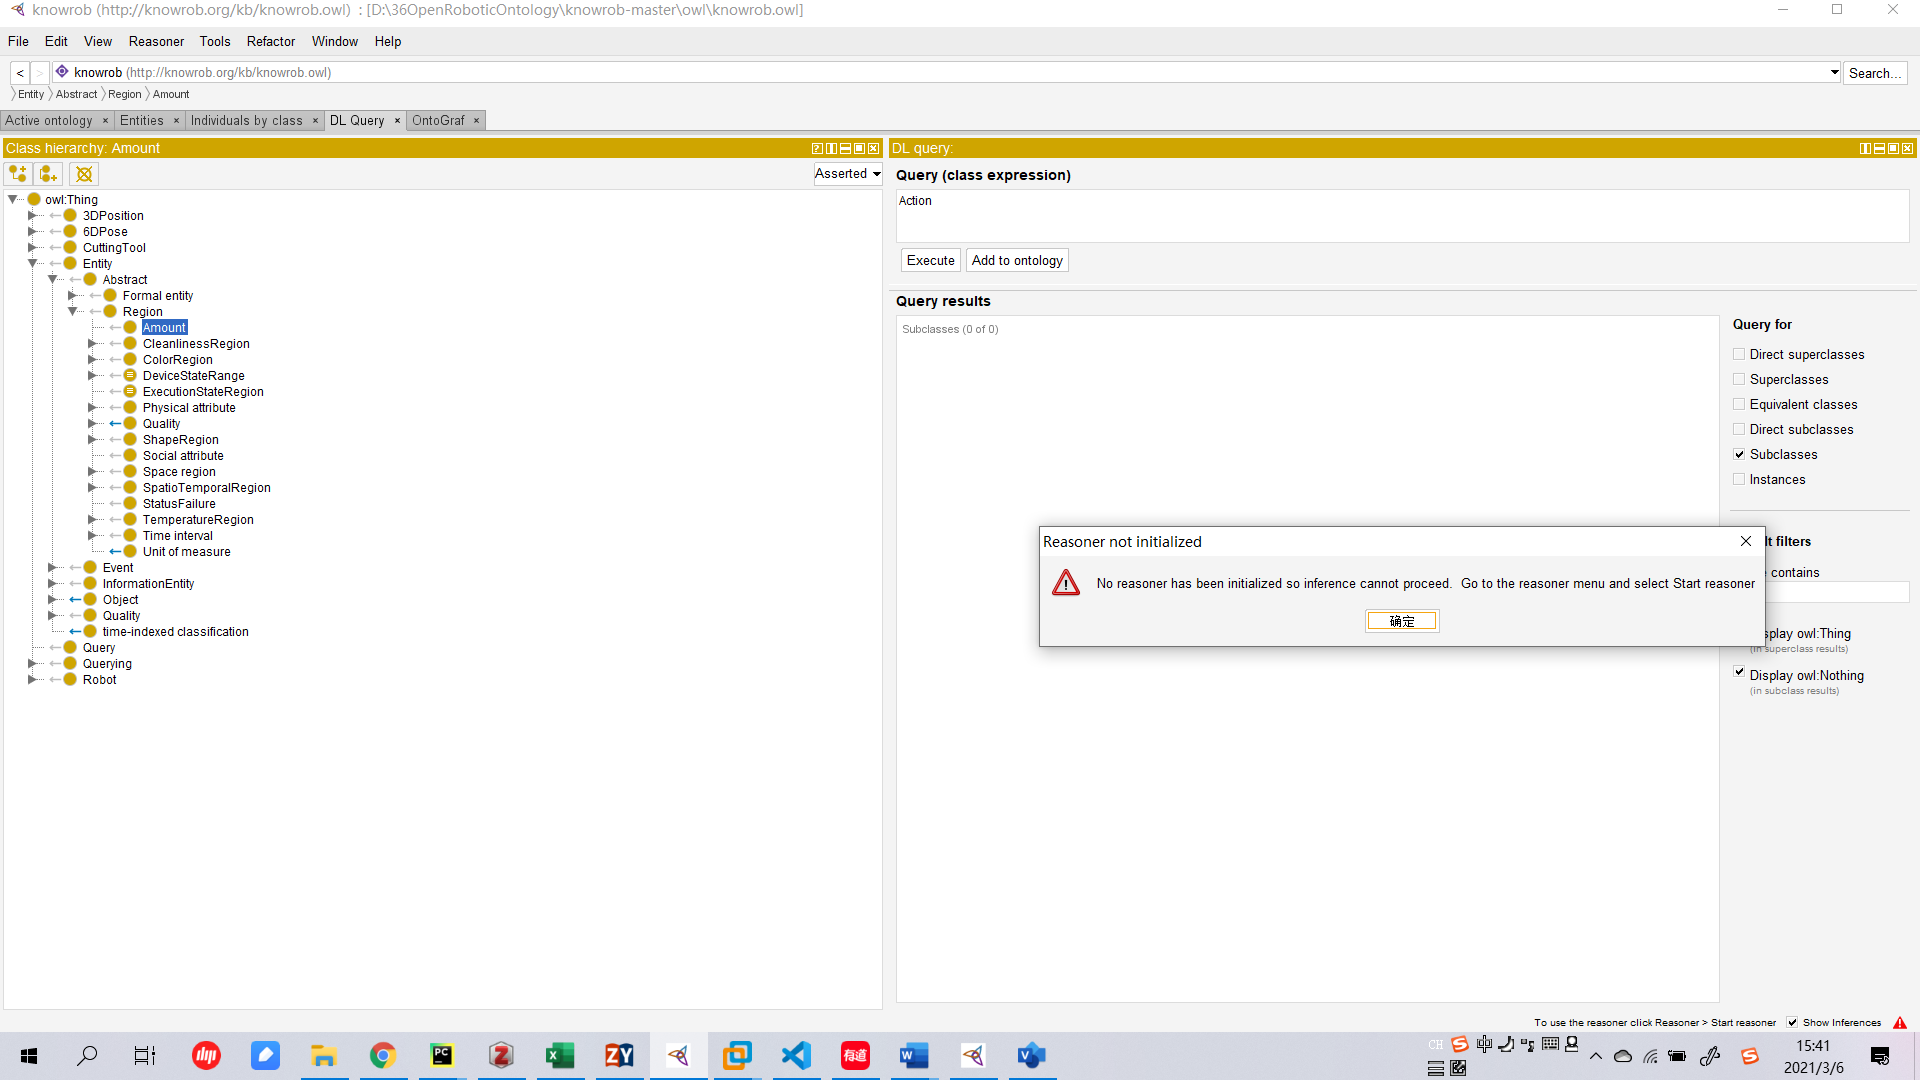
Task: Click the Add sibling class icon
Action: [x=48, y=174]
